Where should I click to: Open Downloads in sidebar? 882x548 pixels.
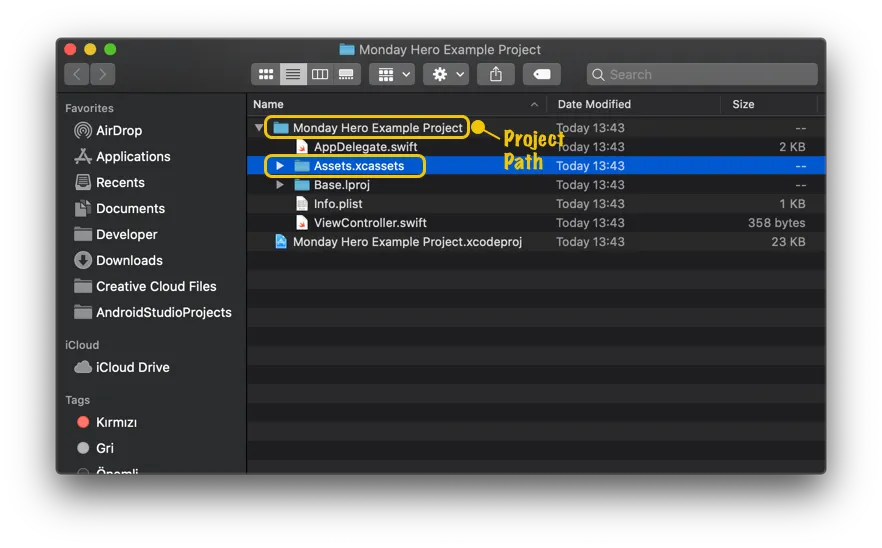coord(119,260)
